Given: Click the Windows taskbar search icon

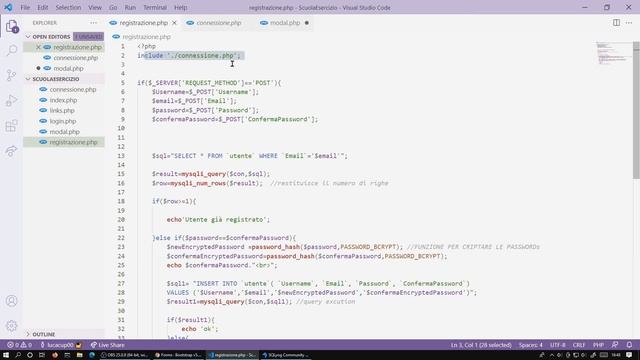Looking at the screenshot, I should (x=18, y=355).
